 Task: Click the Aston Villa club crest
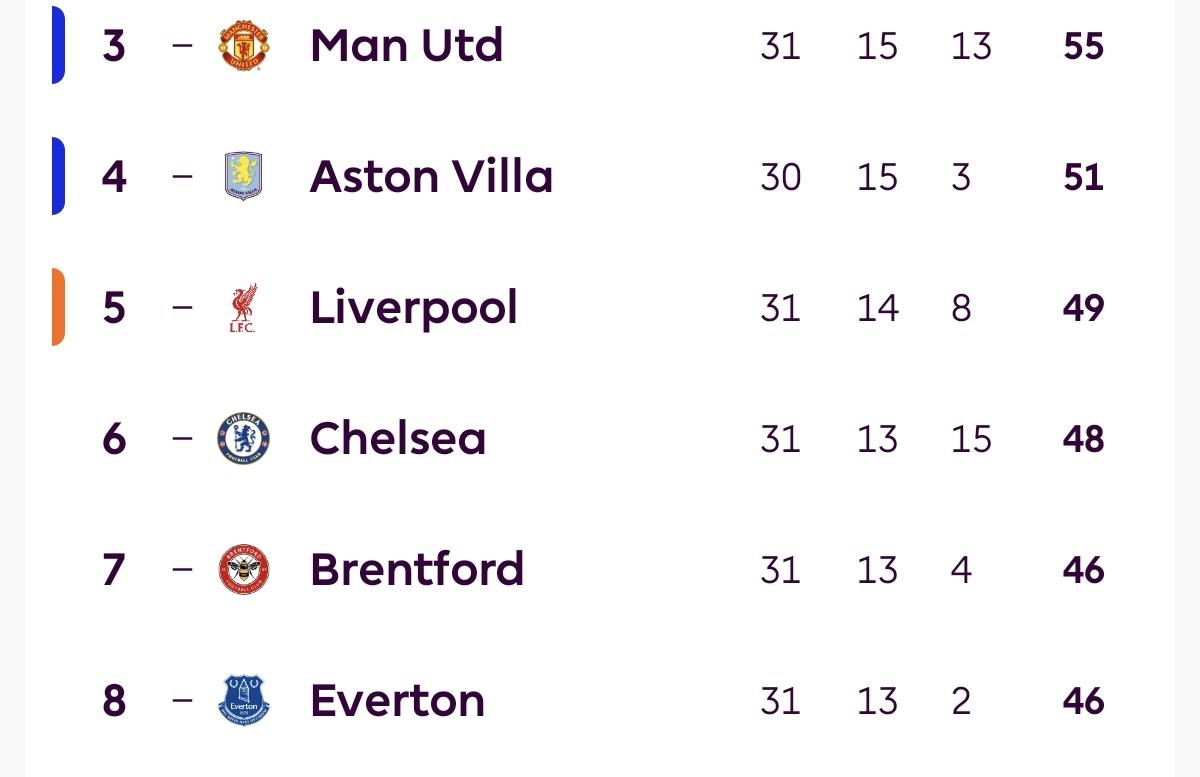[244, 177]
